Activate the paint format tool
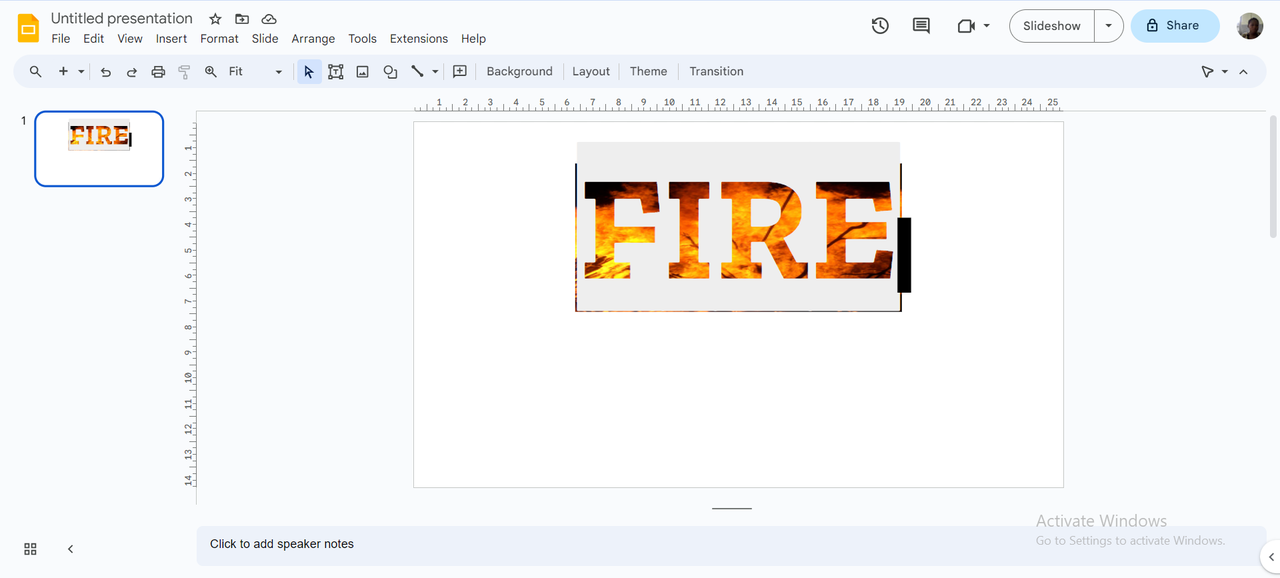Screen dimensions: 1280x578 184,72
